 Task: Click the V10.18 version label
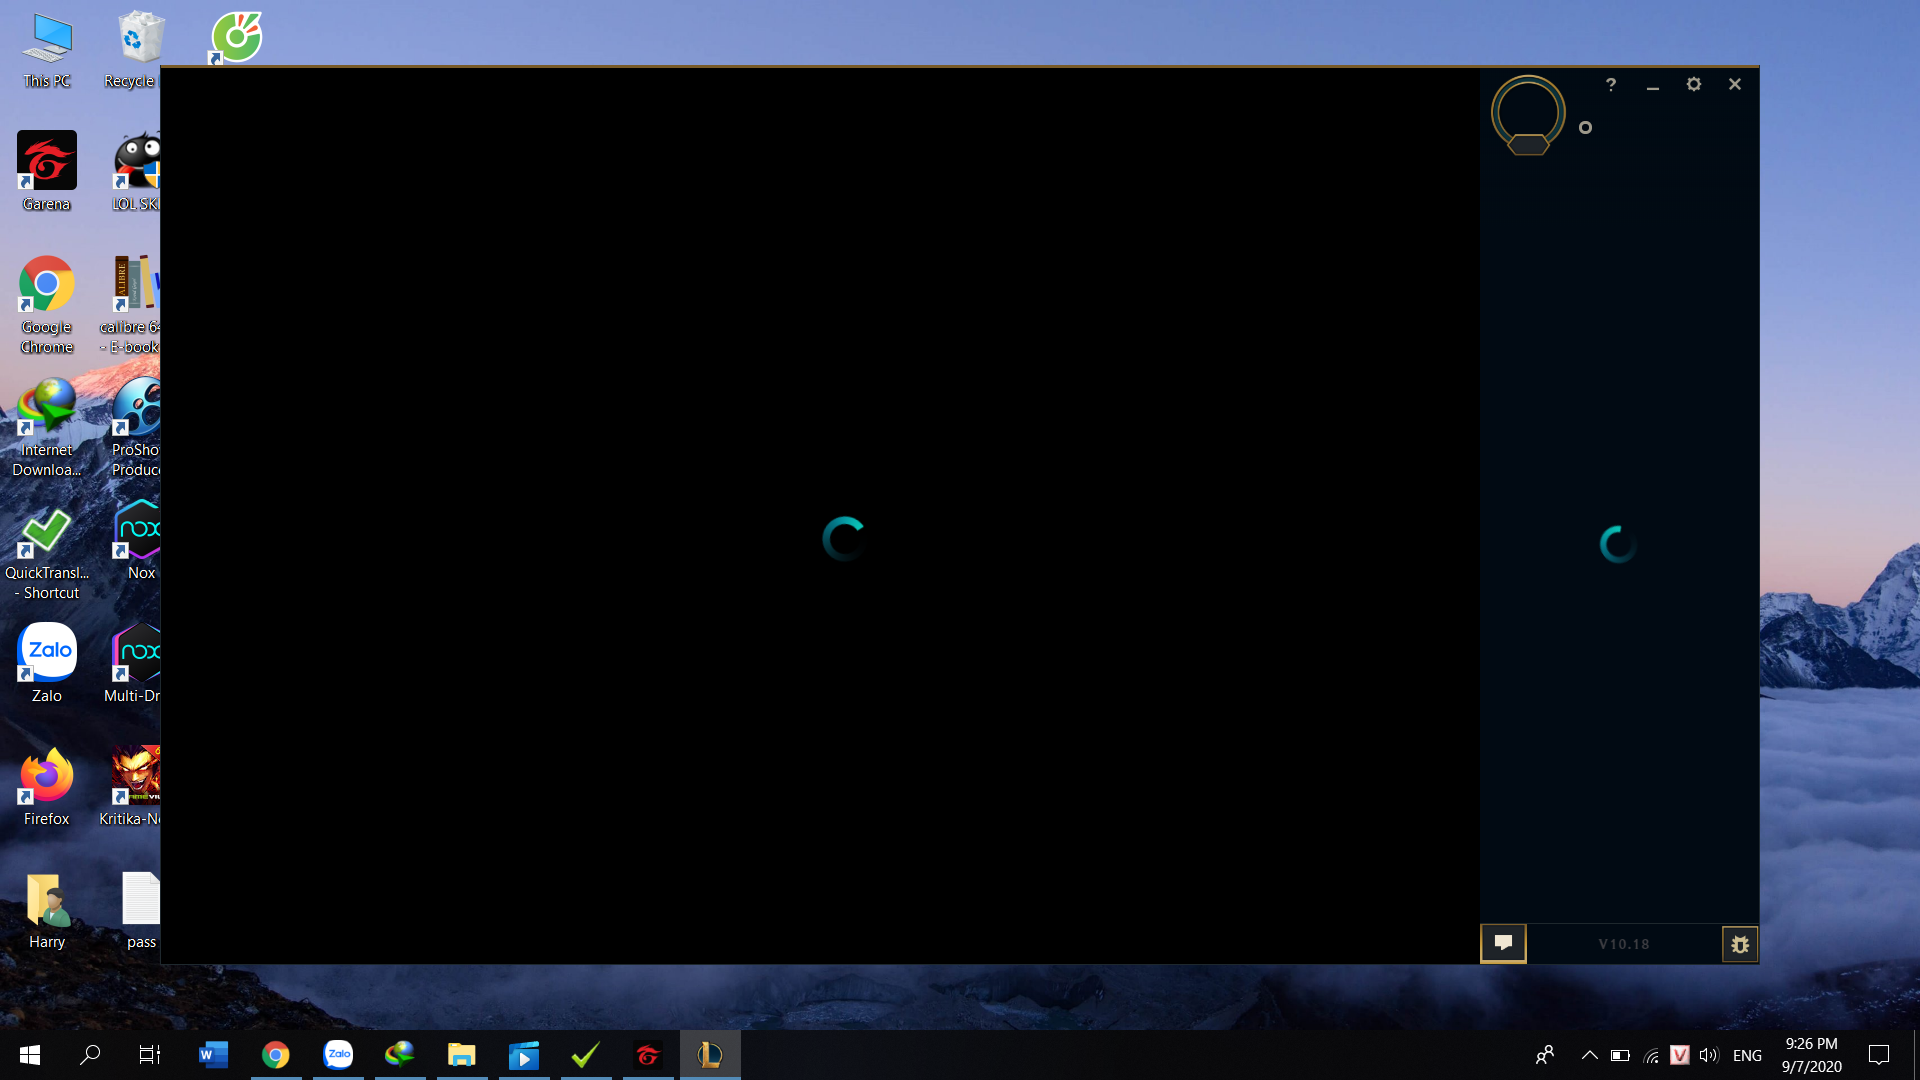pos(1623,944)
